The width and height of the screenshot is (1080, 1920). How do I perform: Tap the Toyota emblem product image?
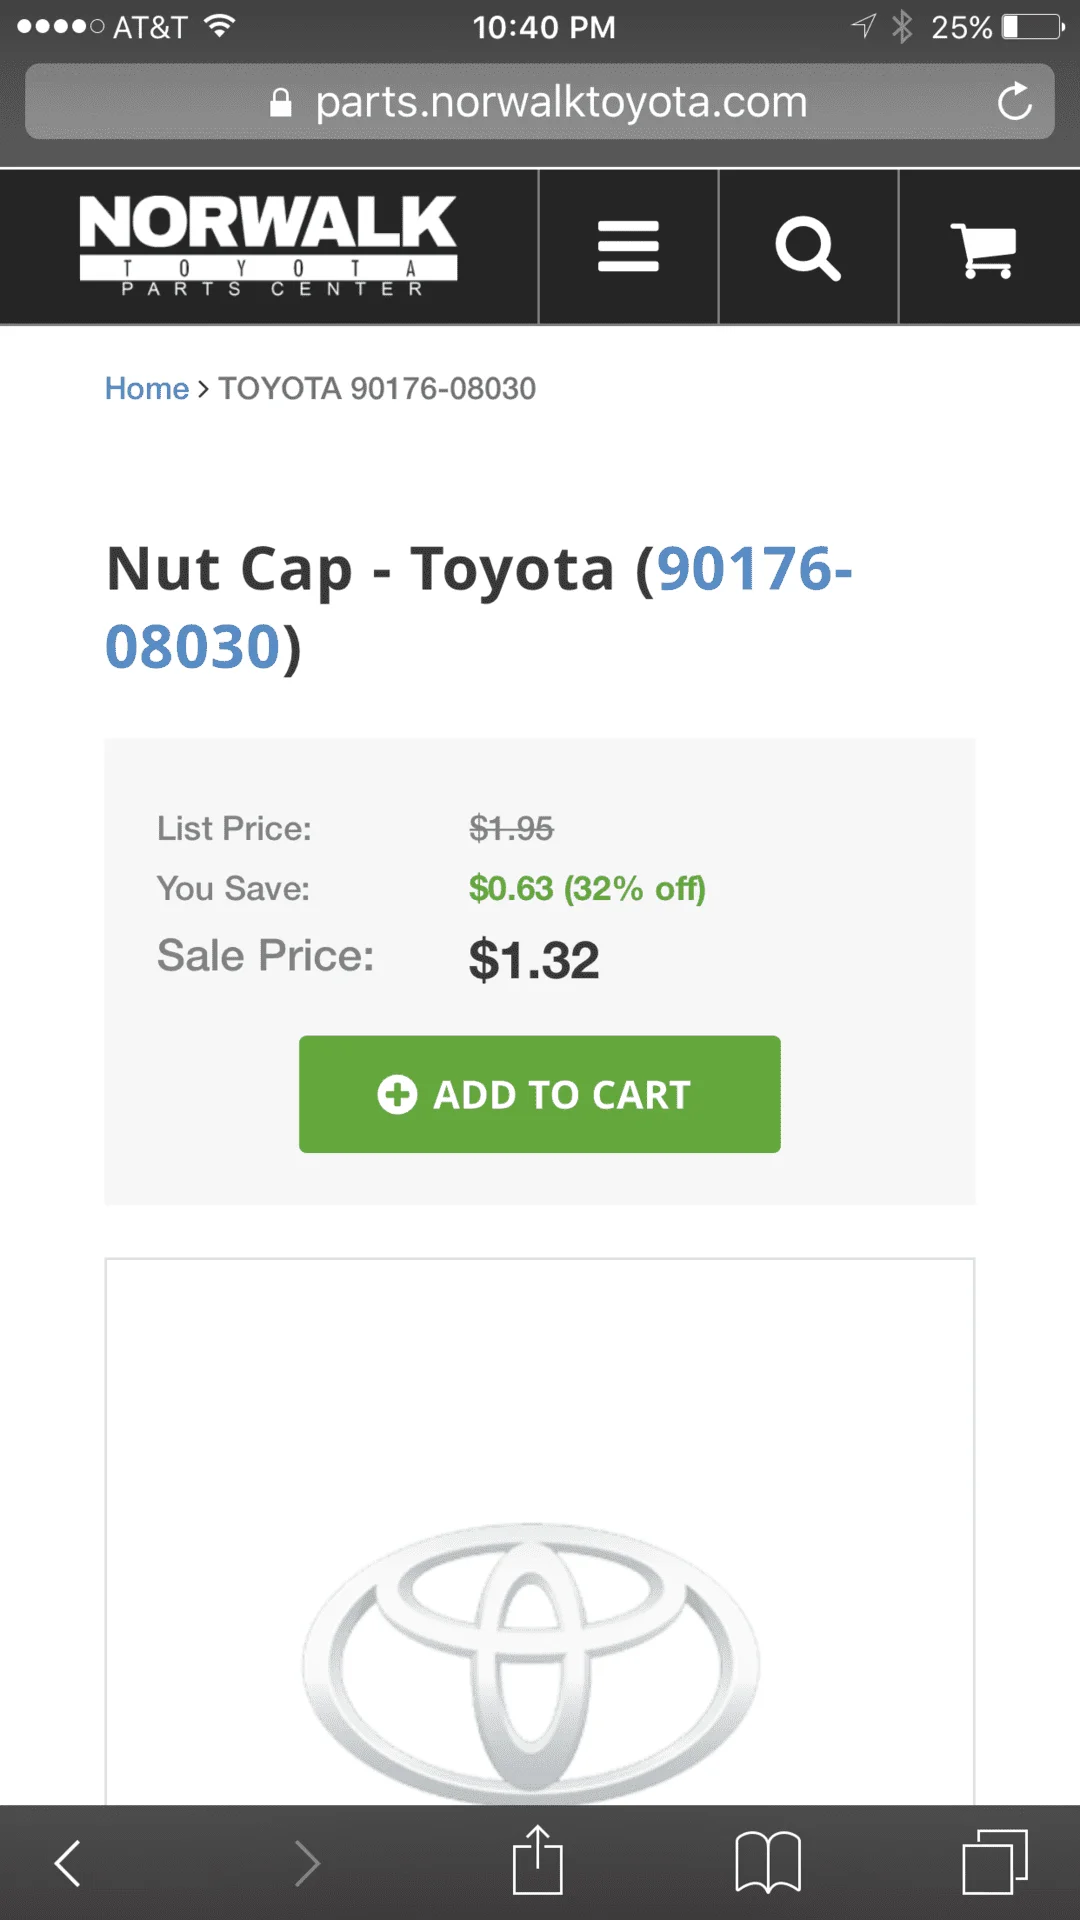(532, 1660)
